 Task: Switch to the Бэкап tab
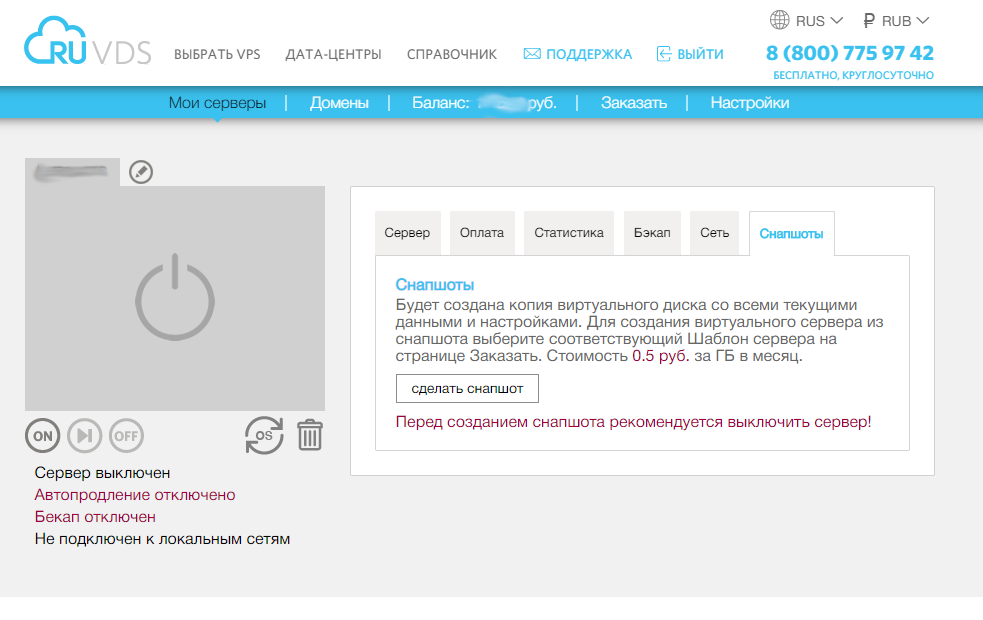pyautogui.click(x=652, y=233)
